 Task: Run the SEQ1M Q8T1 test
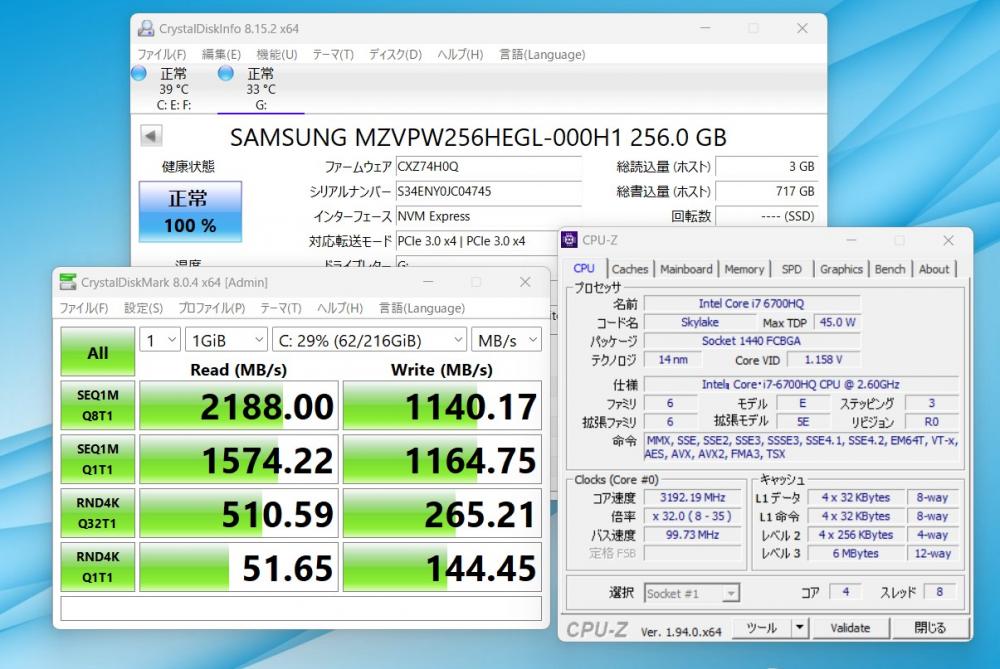(98, 406)
